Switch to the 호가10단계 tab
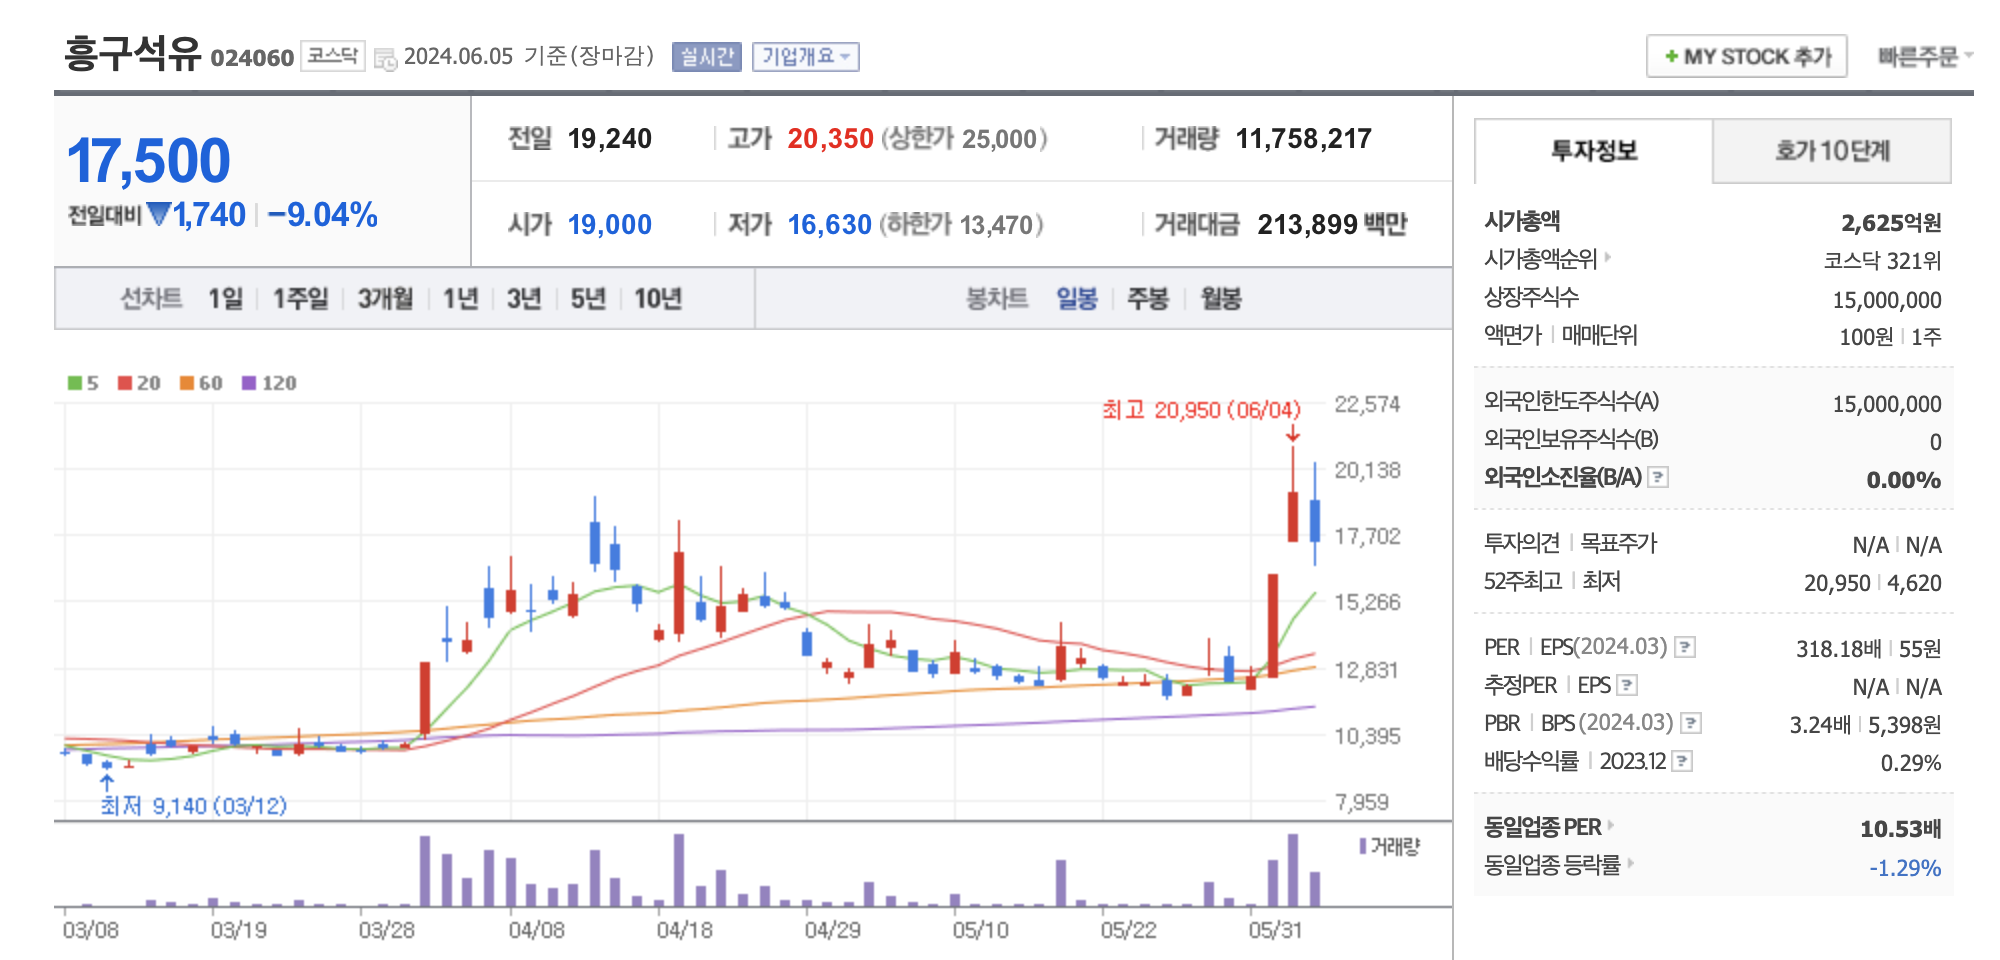 [x=1832, y=151]
